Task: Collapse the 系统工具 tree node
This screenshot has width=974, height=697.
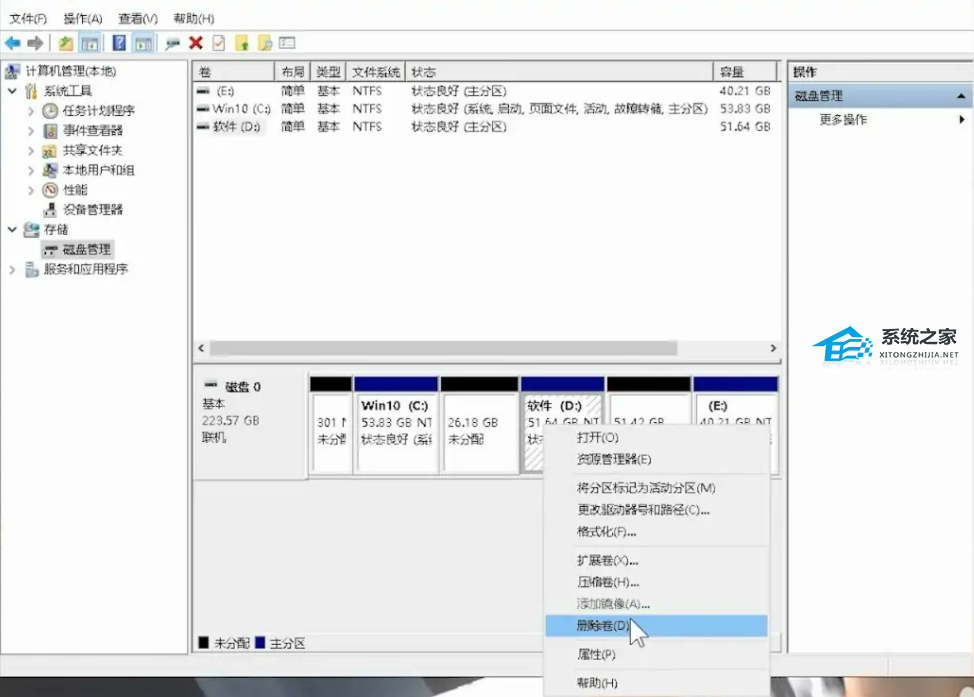Action: (x=12, y=91)
